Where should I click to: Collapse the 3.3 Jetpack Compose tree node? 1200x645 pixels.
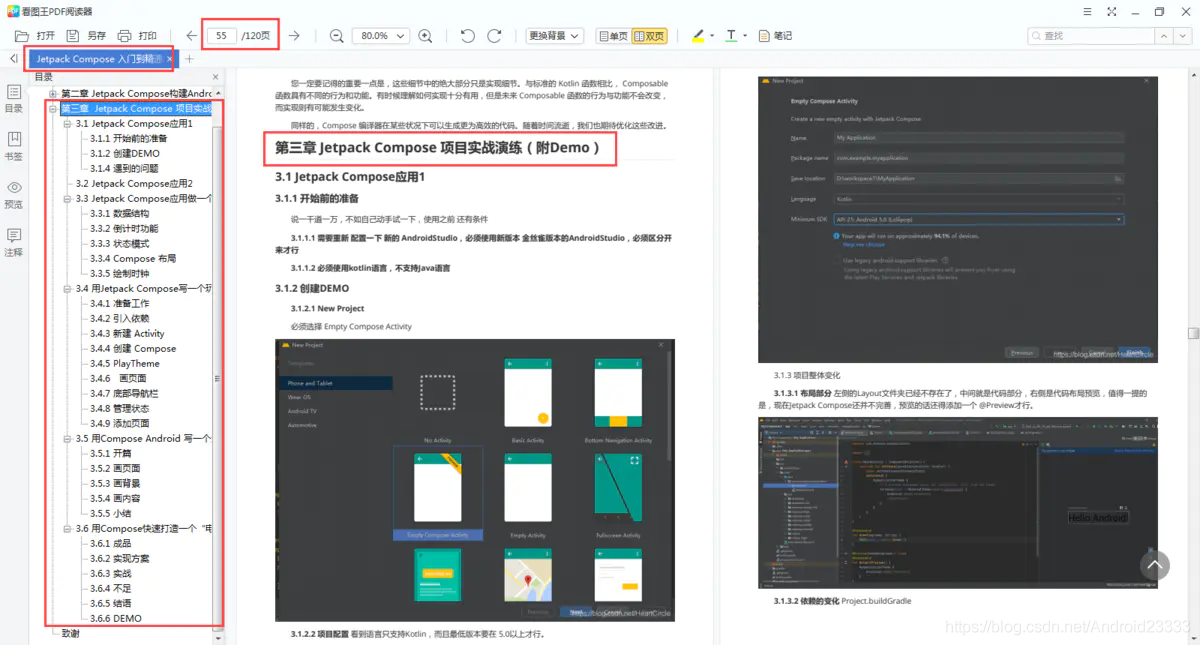tap(68, 199)
